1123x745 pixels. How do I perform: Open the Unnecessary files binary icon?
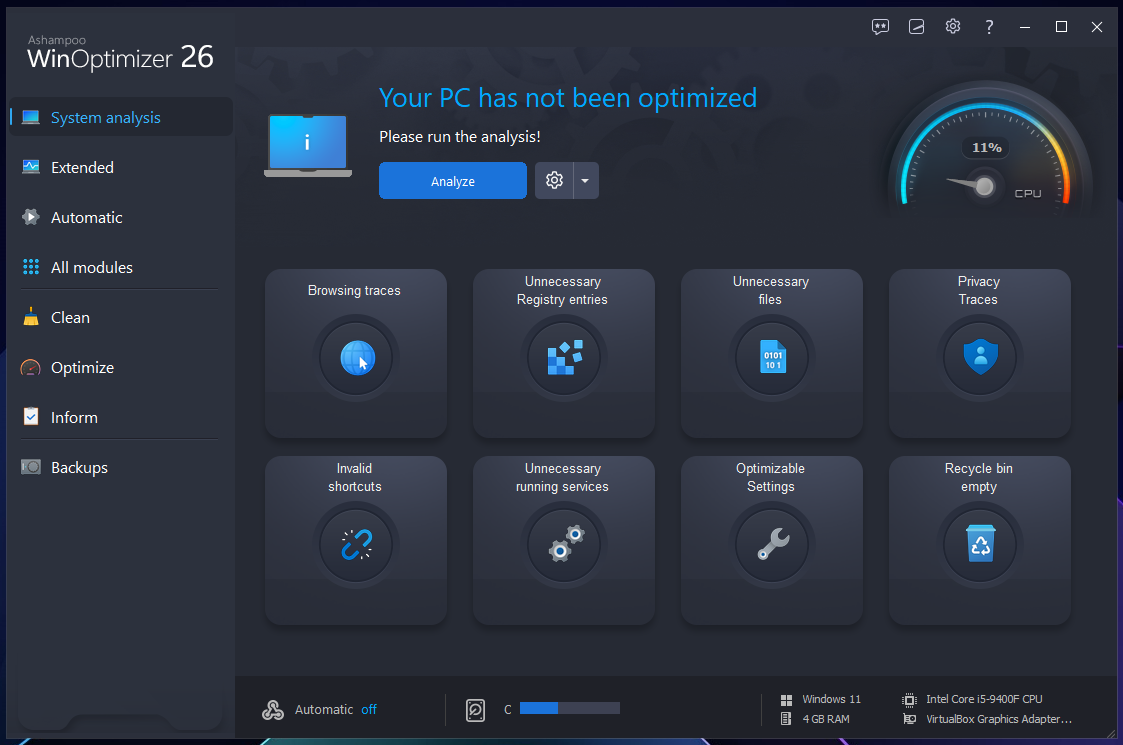coord(772,357)
